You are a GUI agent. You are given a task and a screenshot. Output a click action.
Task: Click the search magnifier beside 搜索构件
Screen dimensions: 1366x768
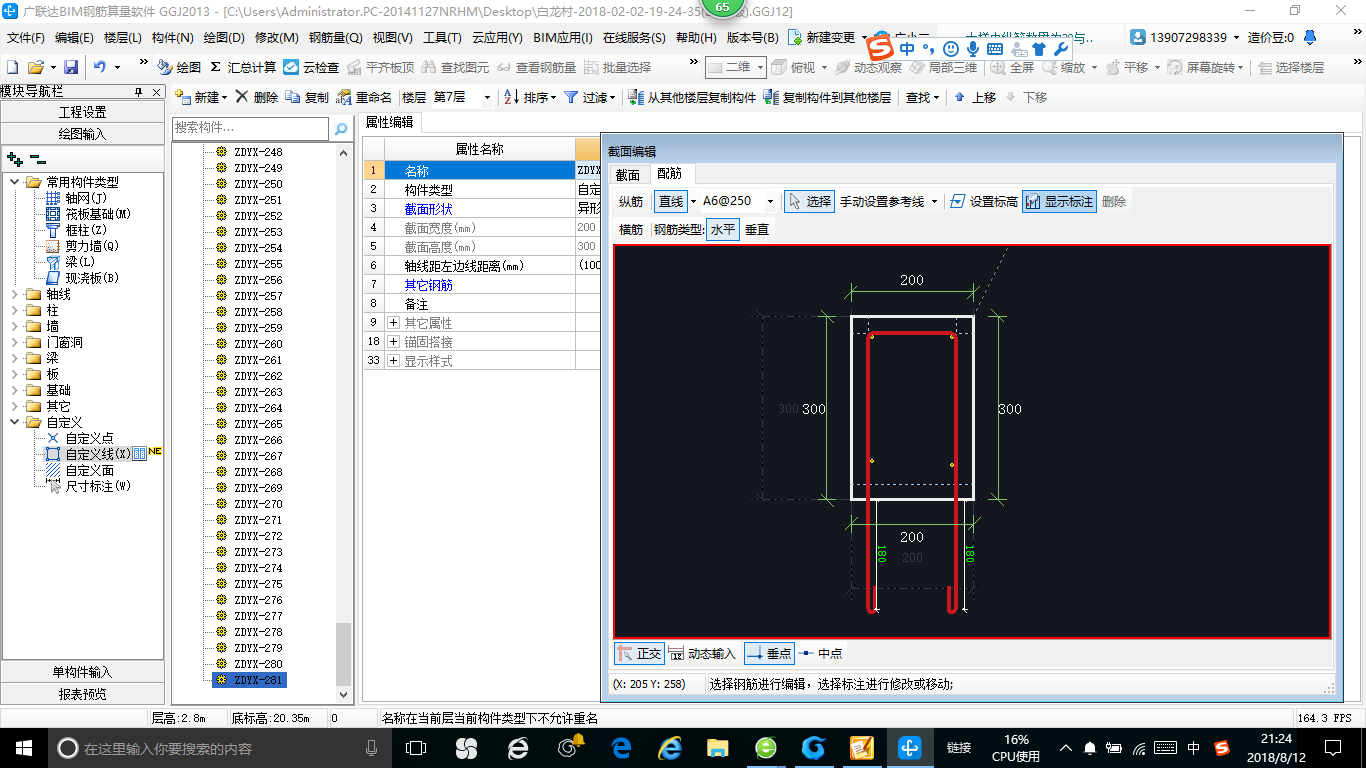pyautogui.click(x=341, y=128)
